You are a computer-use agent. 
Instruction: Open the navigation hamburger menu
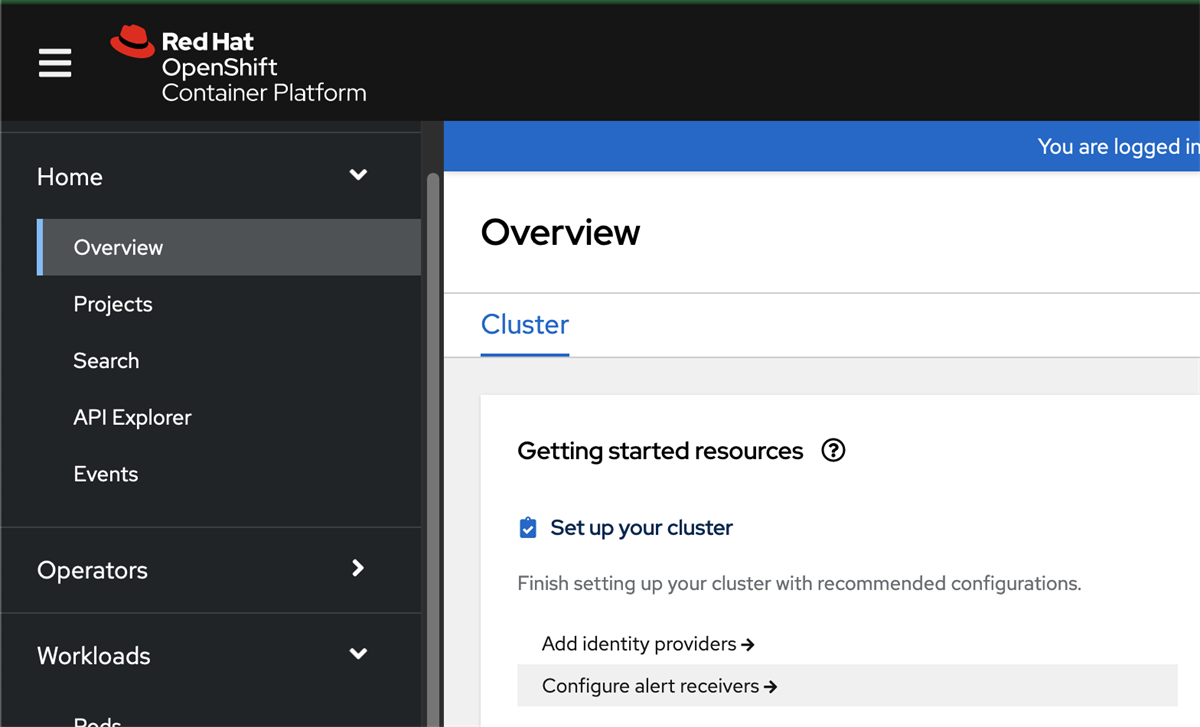pos(55,62)
